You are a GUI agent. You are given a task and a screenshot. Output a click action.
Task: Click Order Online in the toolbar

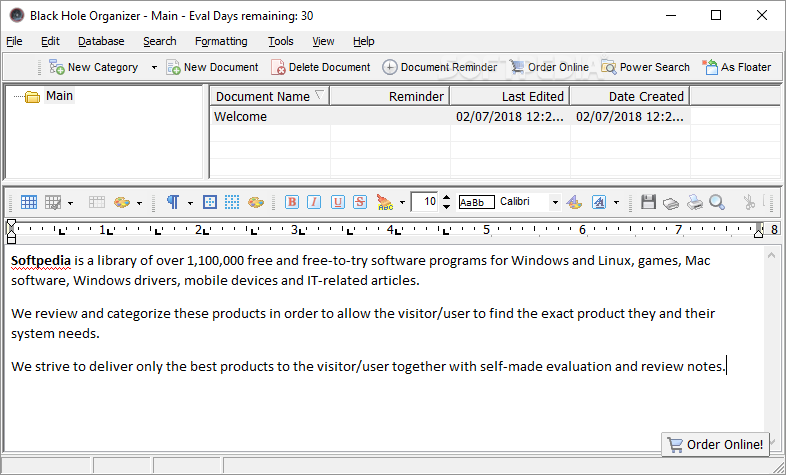[x=549, y=67]
